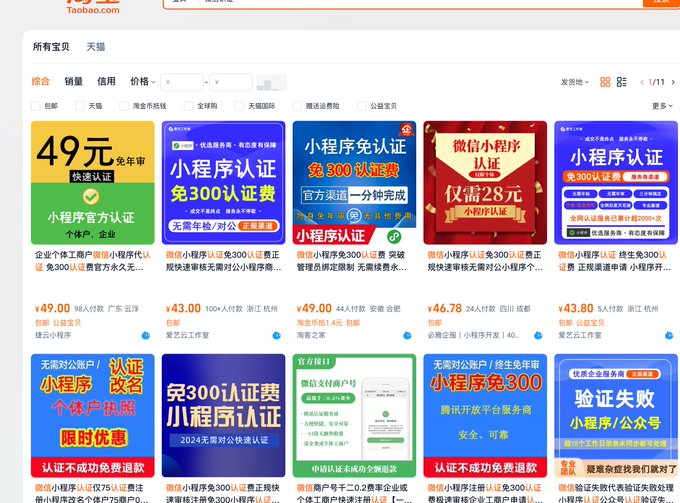Open the 发货地 location dropdown
680x503 pixels.
coord(574,82)
